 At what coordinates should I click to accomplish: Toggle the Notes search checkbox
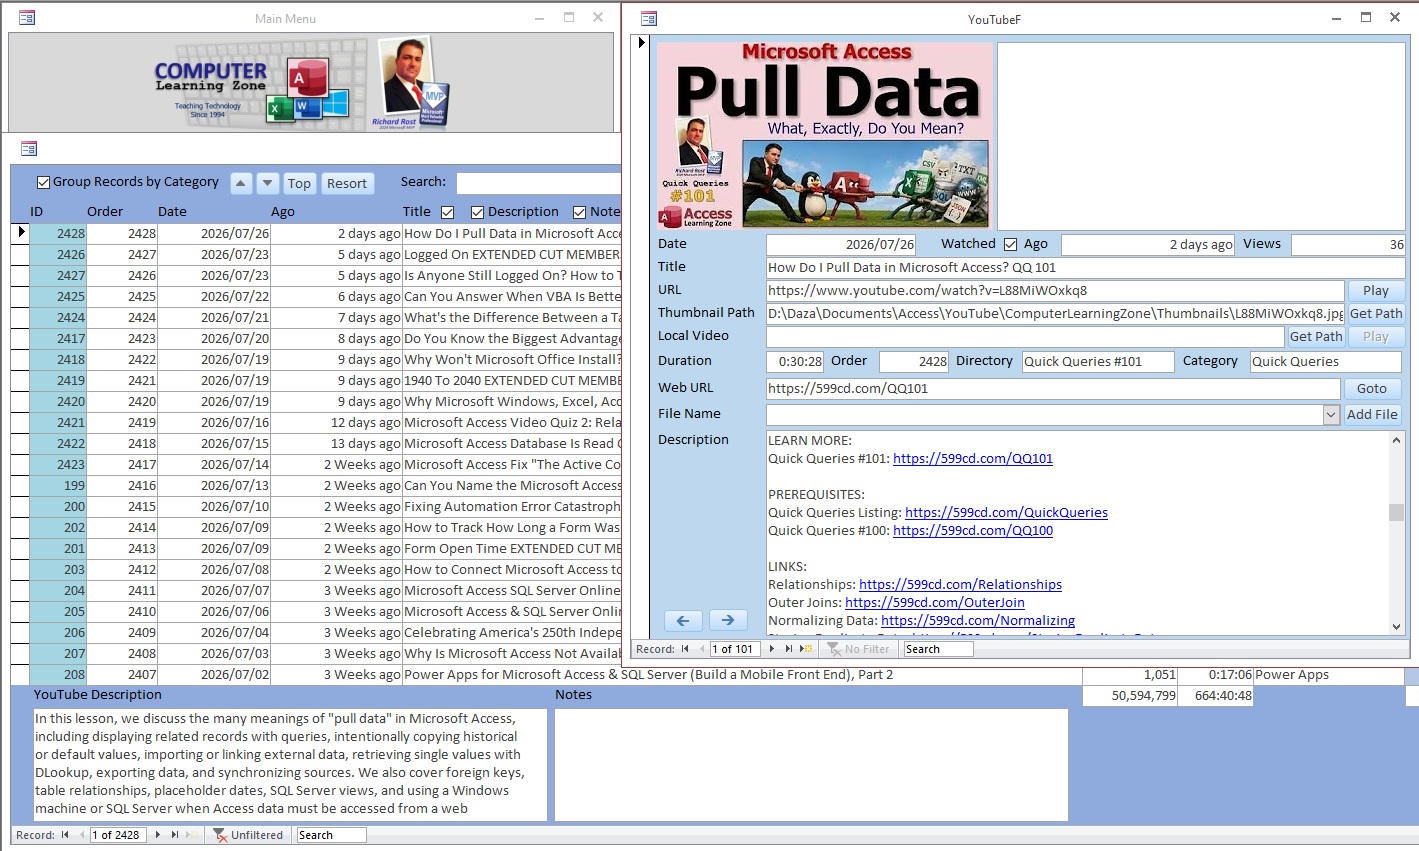(x=579, y=212)
